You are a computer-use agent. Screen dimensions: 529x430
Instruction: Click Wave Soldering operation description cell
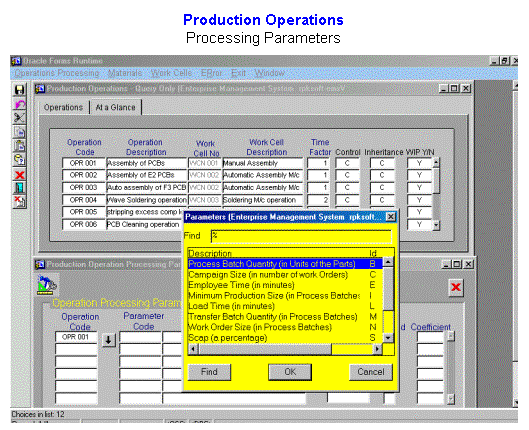pyautogui.click(x=146, y=200)
